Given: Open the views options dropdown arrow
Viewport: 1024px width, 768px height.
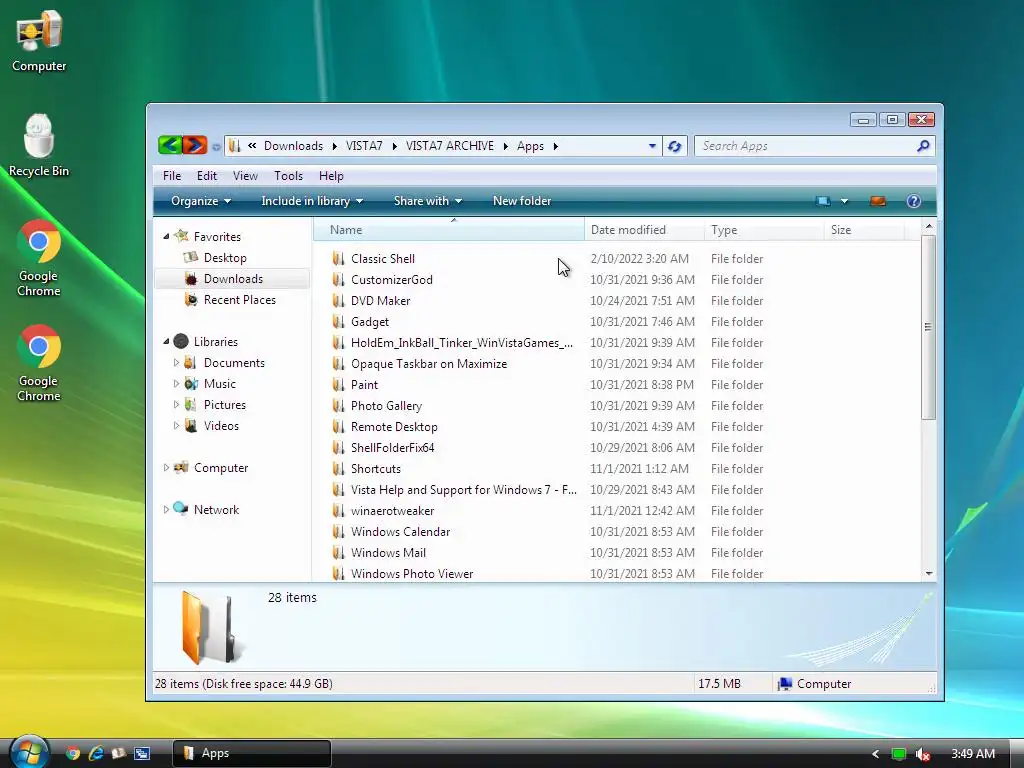Looking at the screenshot, I should click(844, 201).
